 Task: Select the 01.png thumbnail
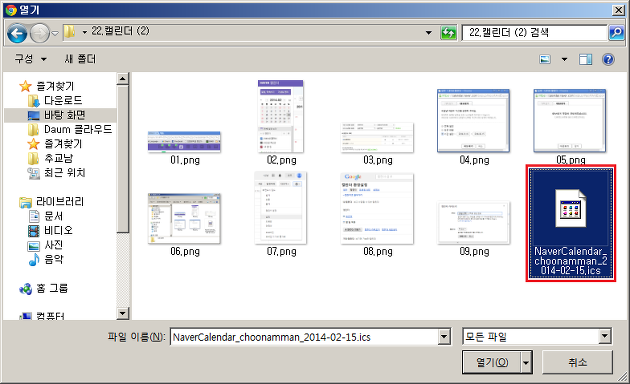pyautogui.click(x=184, y=142)
